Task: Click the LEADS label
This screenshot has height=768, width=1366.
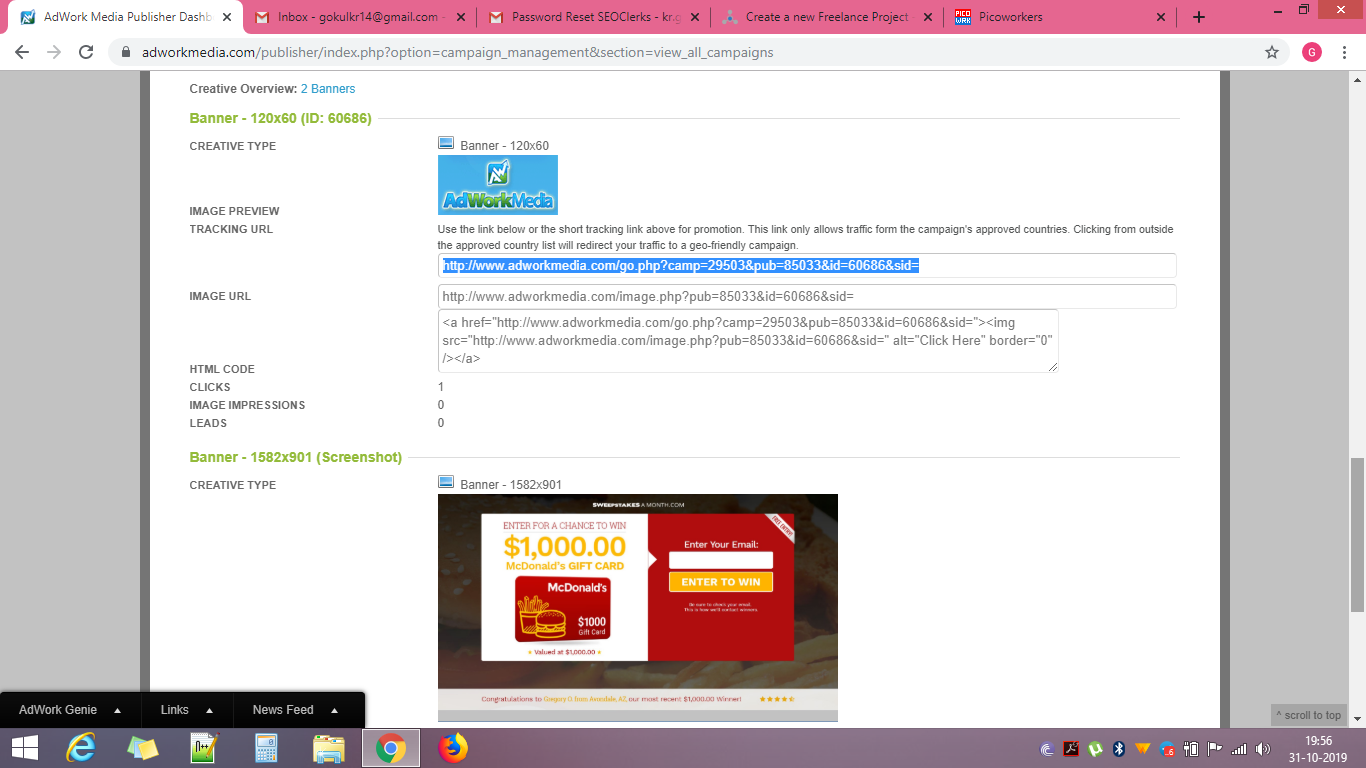Action: [x=208, y=423]
